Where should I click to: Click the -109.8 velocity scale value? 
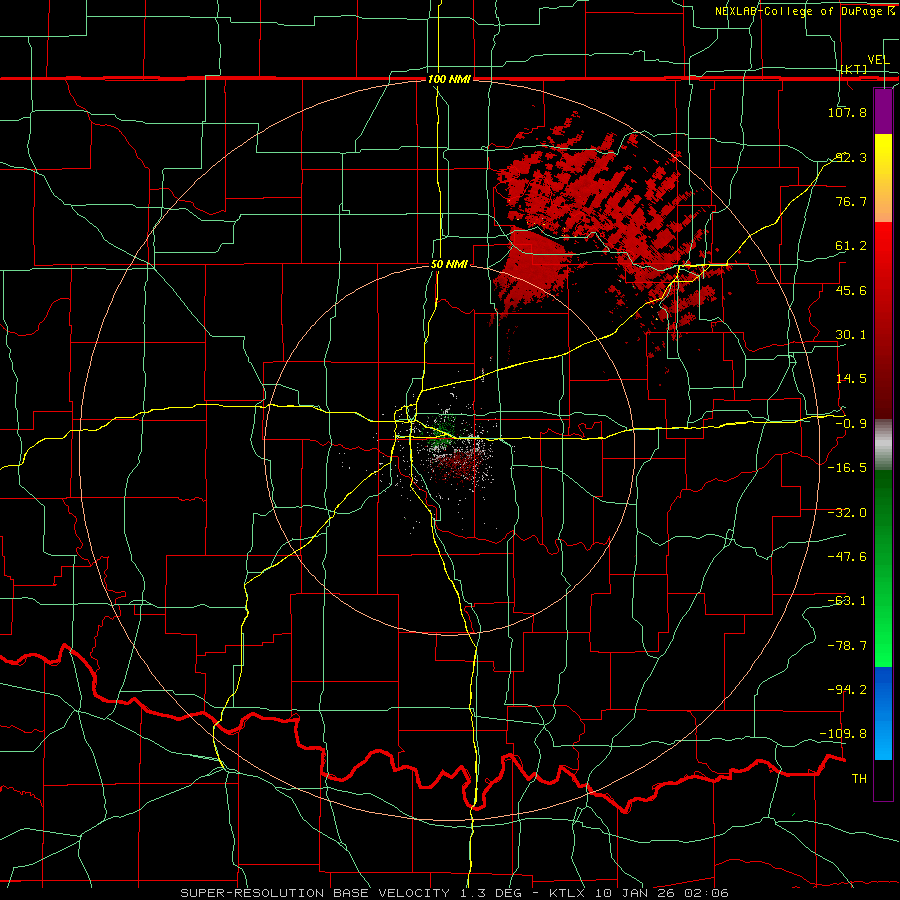(843, 734)
